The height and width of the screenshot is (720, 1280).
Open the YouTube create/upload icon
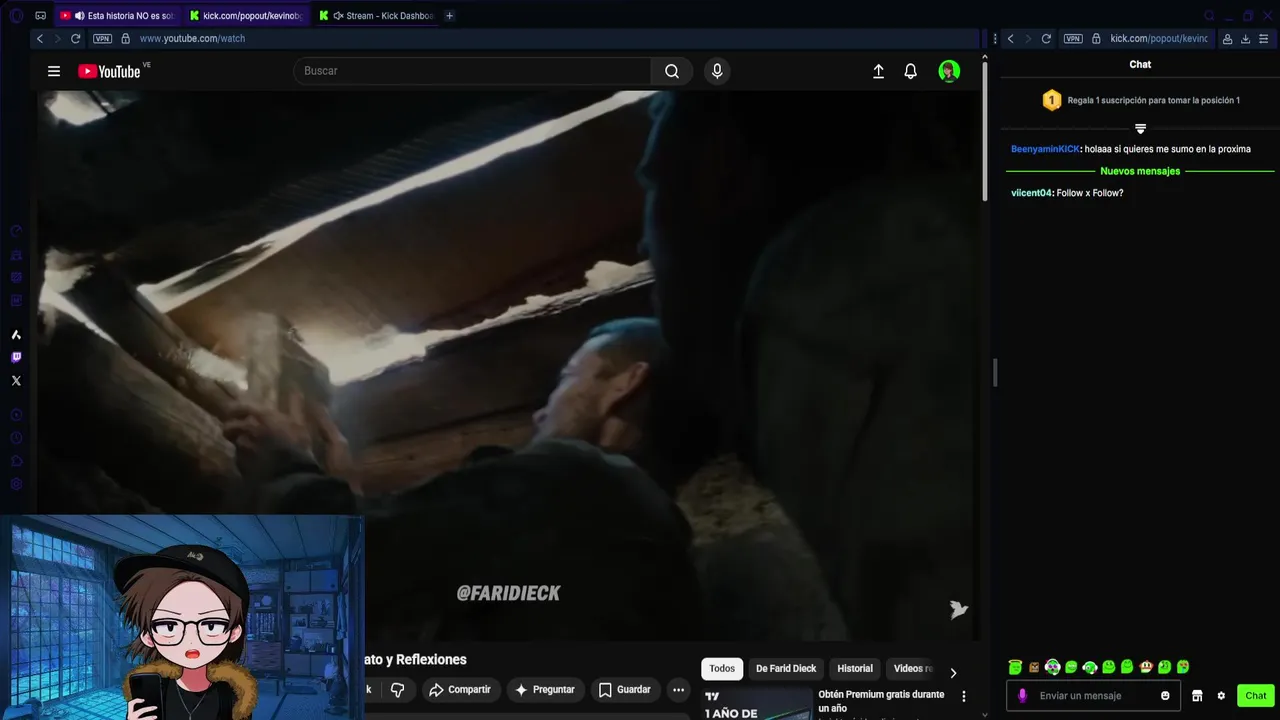(x=878, y=71)
